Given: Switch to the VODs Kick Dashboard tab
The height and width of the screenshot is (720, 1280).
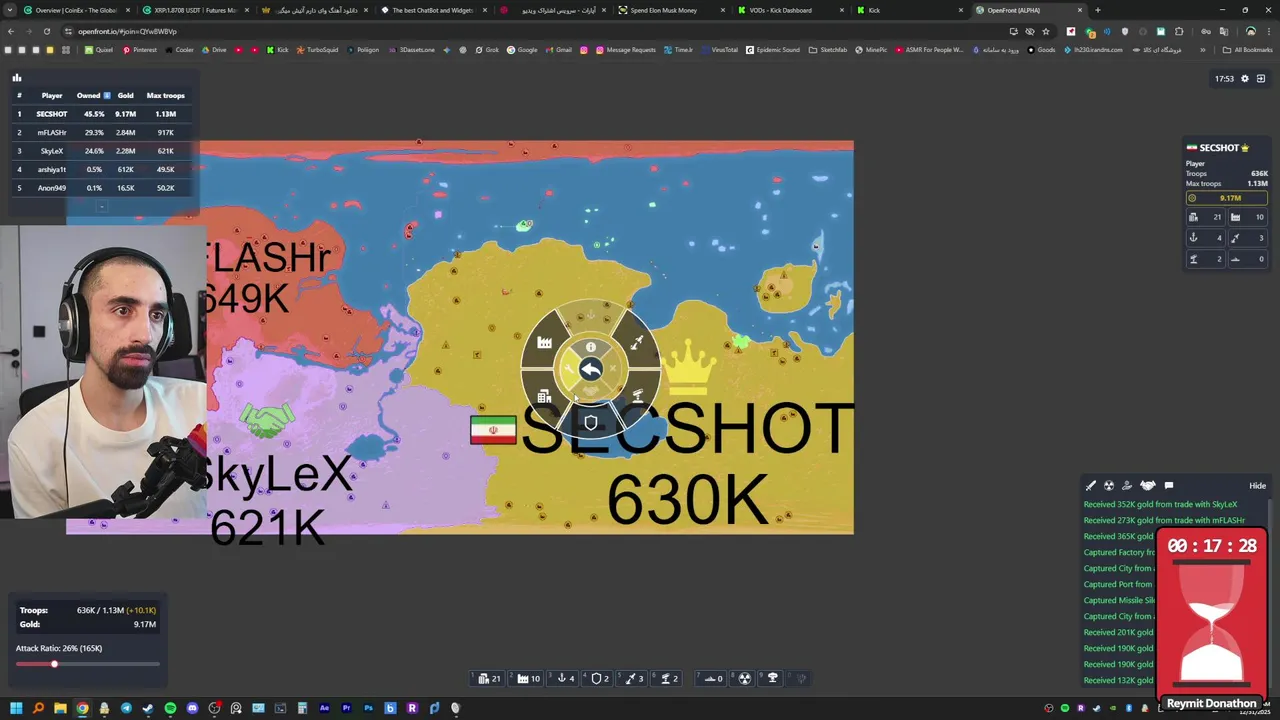Looking at the screenshot, I should 790,10.
